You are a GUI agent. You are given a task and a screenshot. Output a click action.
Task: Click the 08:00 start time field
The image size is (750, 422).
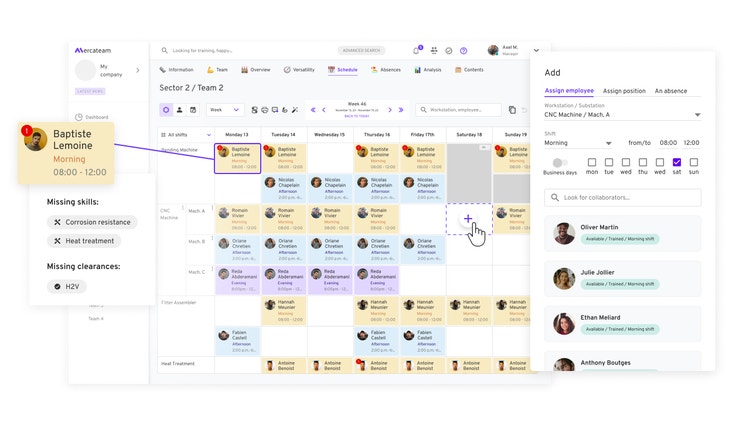[668, 143]
